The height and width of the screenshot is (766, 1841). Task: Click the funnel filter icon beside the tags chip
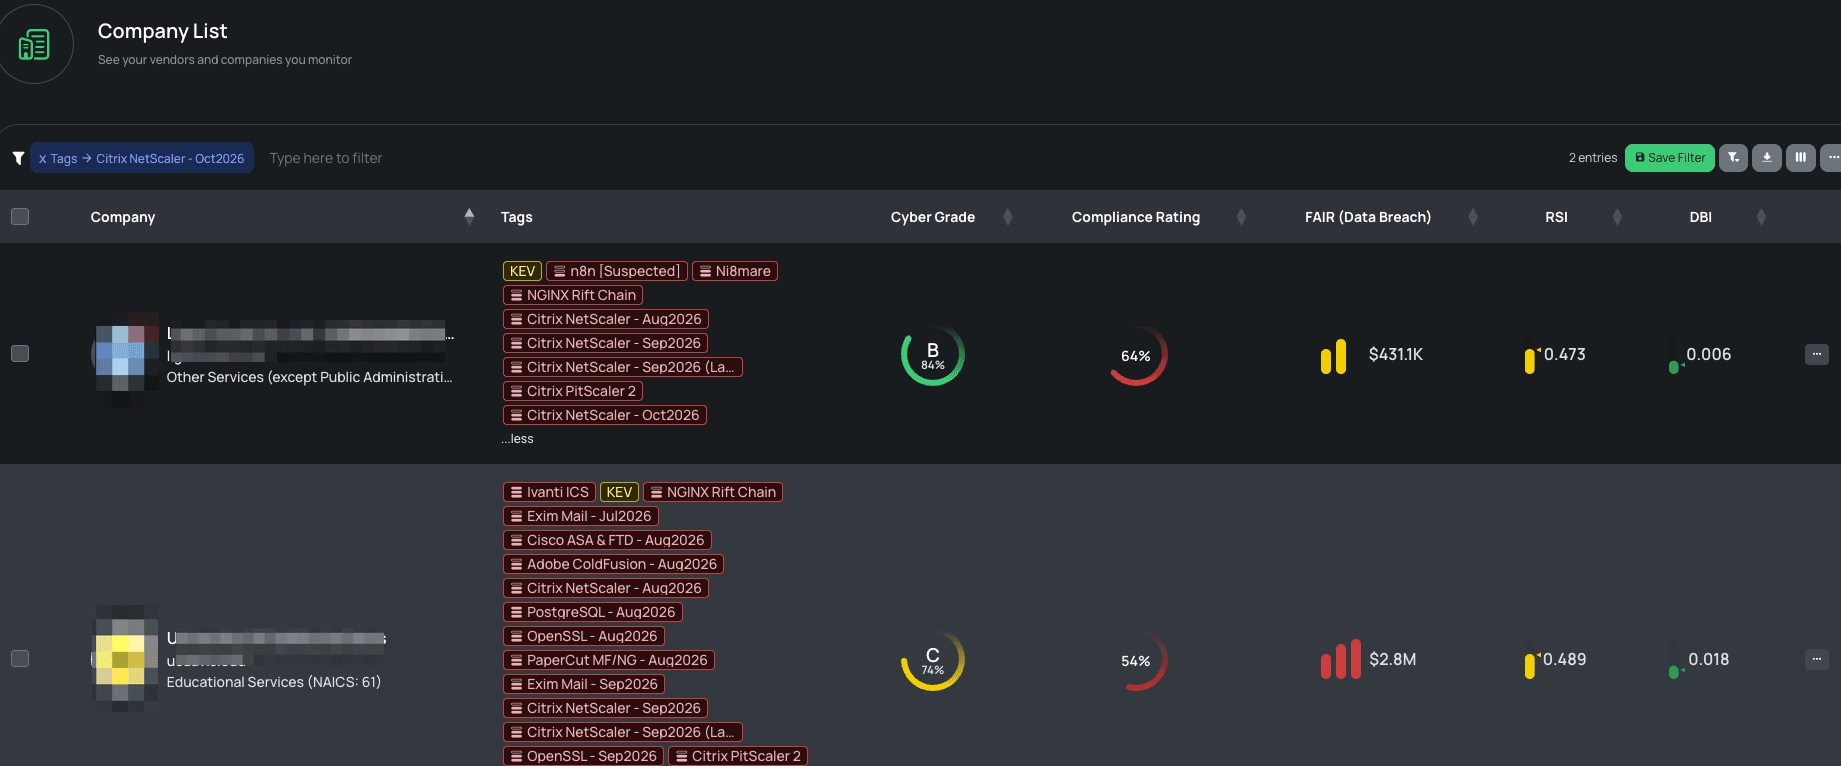click(x=18, y=158)
